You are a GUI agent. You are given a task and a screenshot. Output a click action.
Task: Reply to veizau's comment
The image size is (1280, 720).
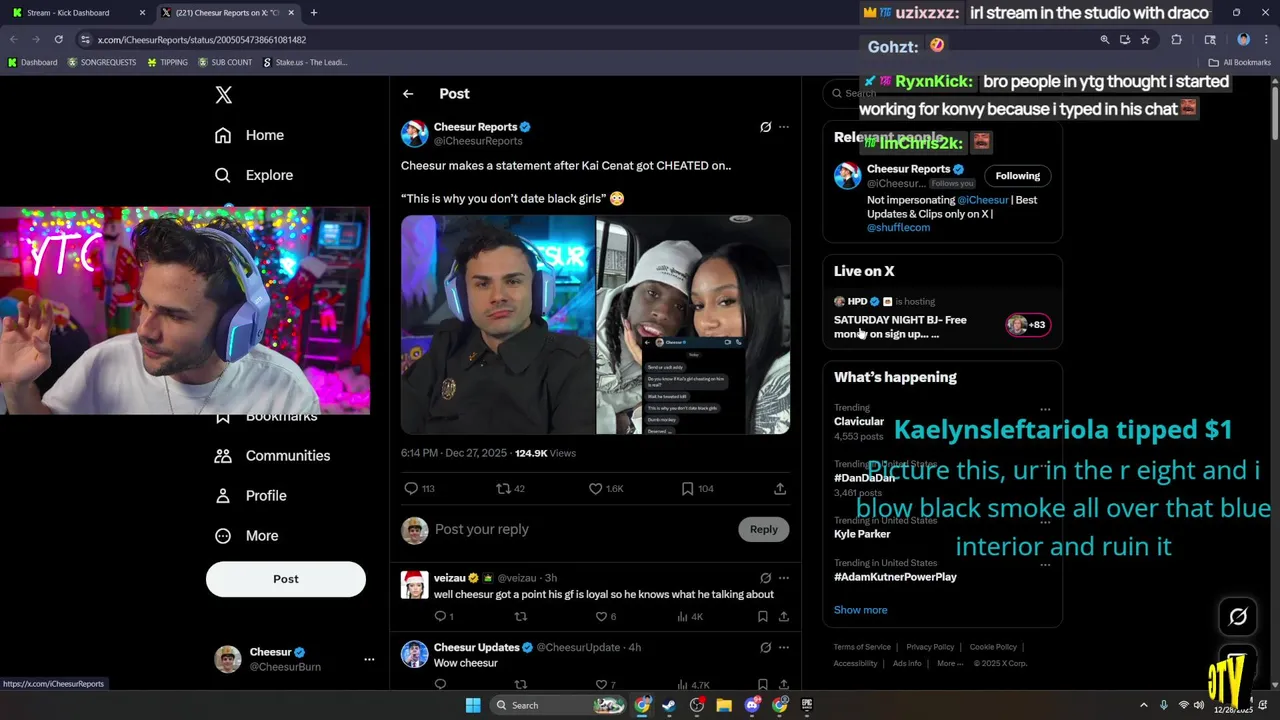coord(443,617)
